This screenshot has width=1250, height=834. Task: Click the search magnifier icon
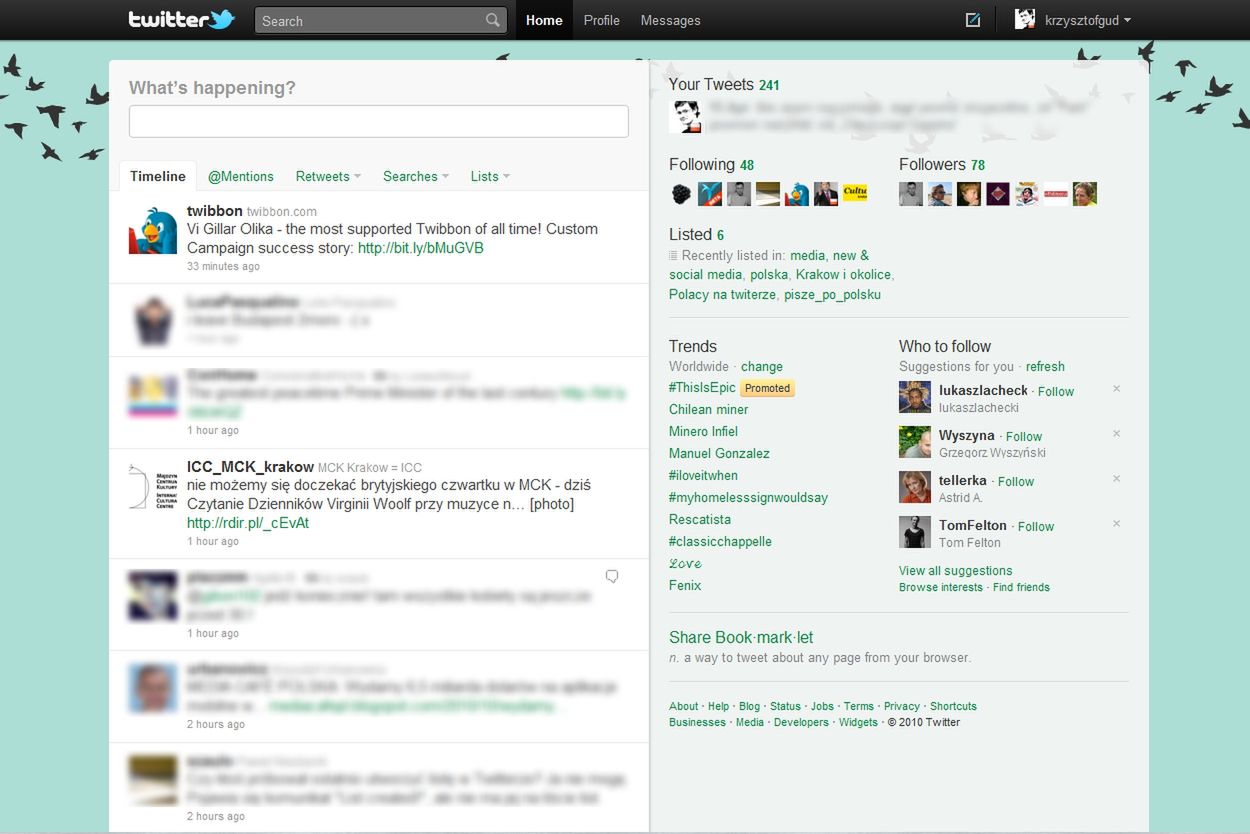coord(493,20)
